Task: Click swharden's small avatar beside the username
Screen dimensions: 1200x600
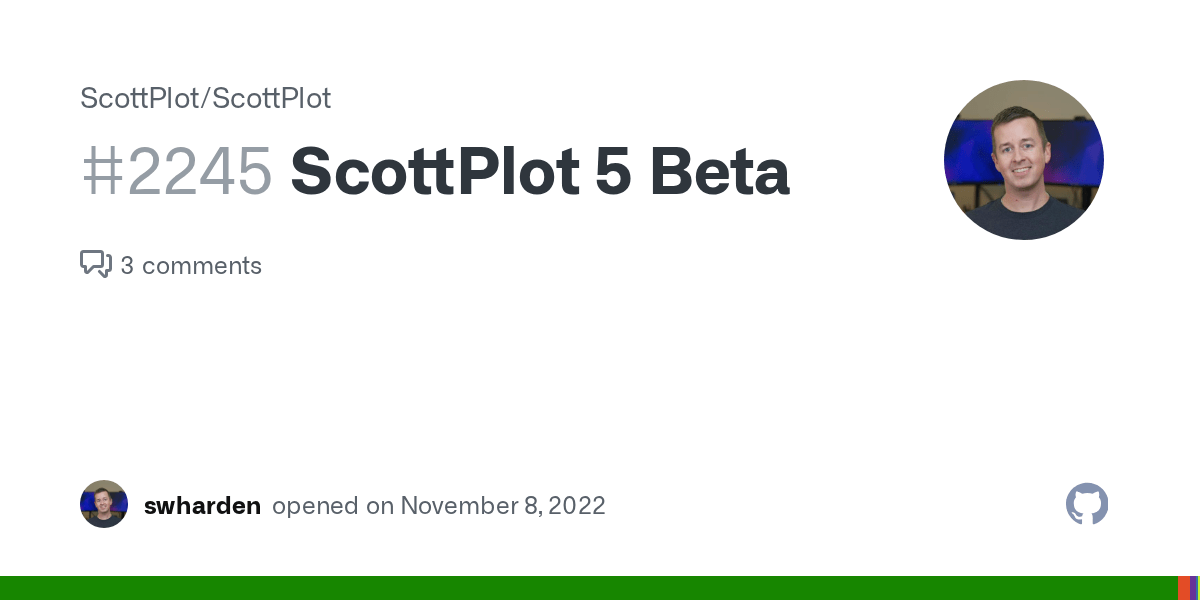Action: click(104, 504)
